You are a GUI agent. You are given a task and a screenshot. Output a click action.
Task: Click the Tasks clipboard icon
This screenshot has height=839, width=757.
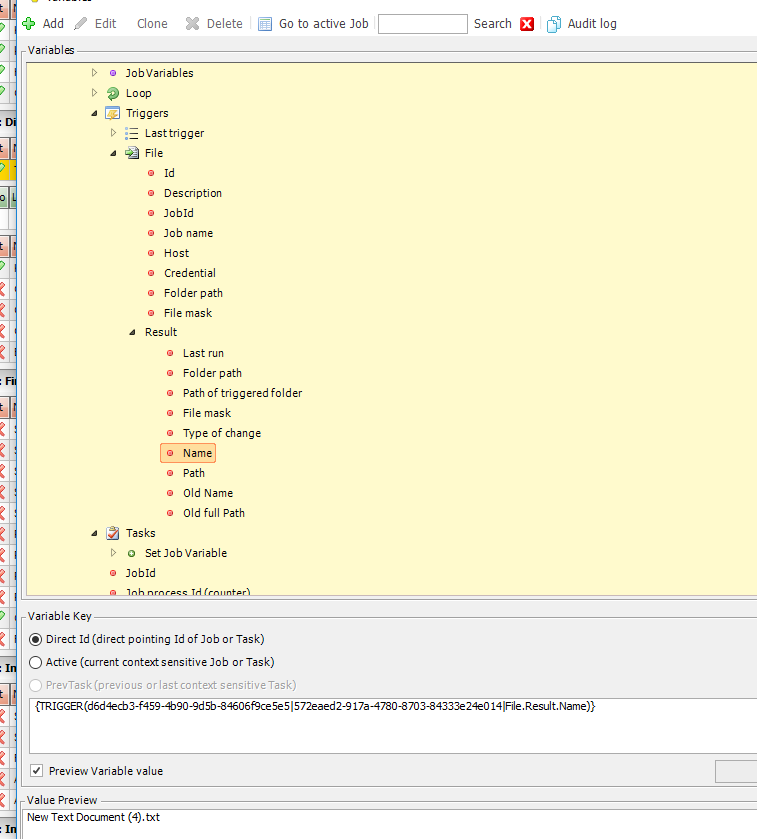(113, 533)
